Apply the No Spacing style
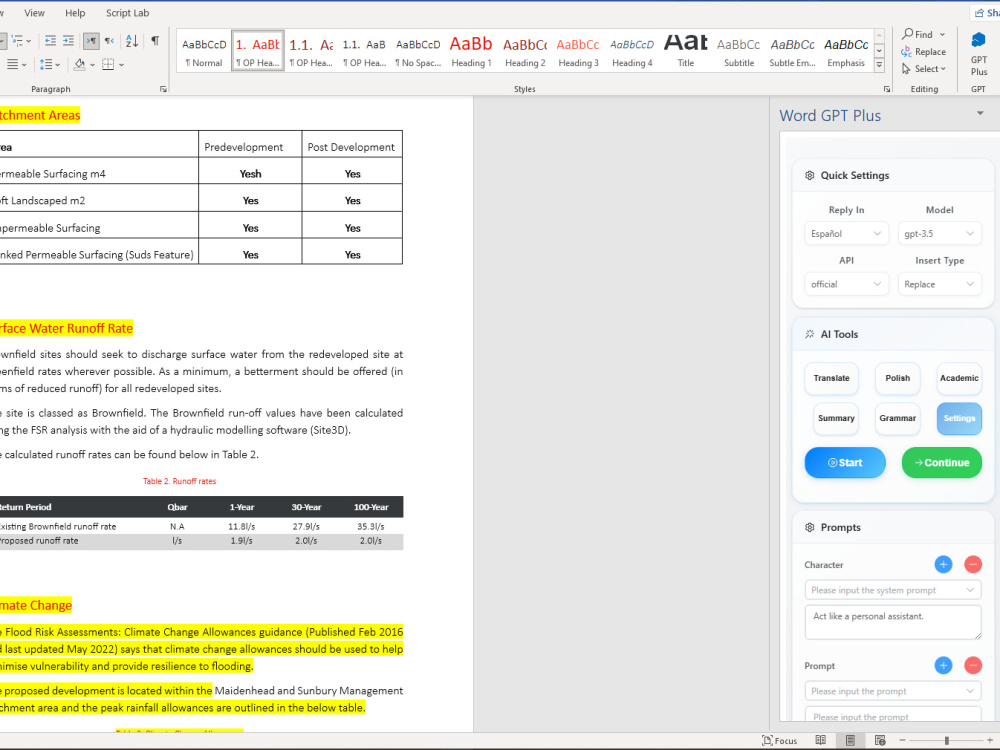 418,51
